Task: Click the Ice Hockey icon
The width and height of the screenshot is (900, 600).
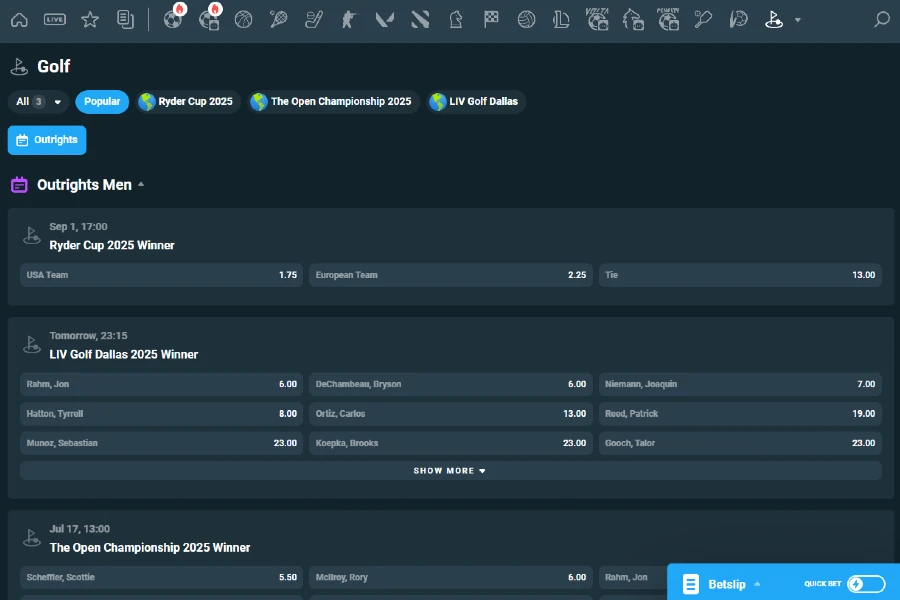Action: coord(314,18)
